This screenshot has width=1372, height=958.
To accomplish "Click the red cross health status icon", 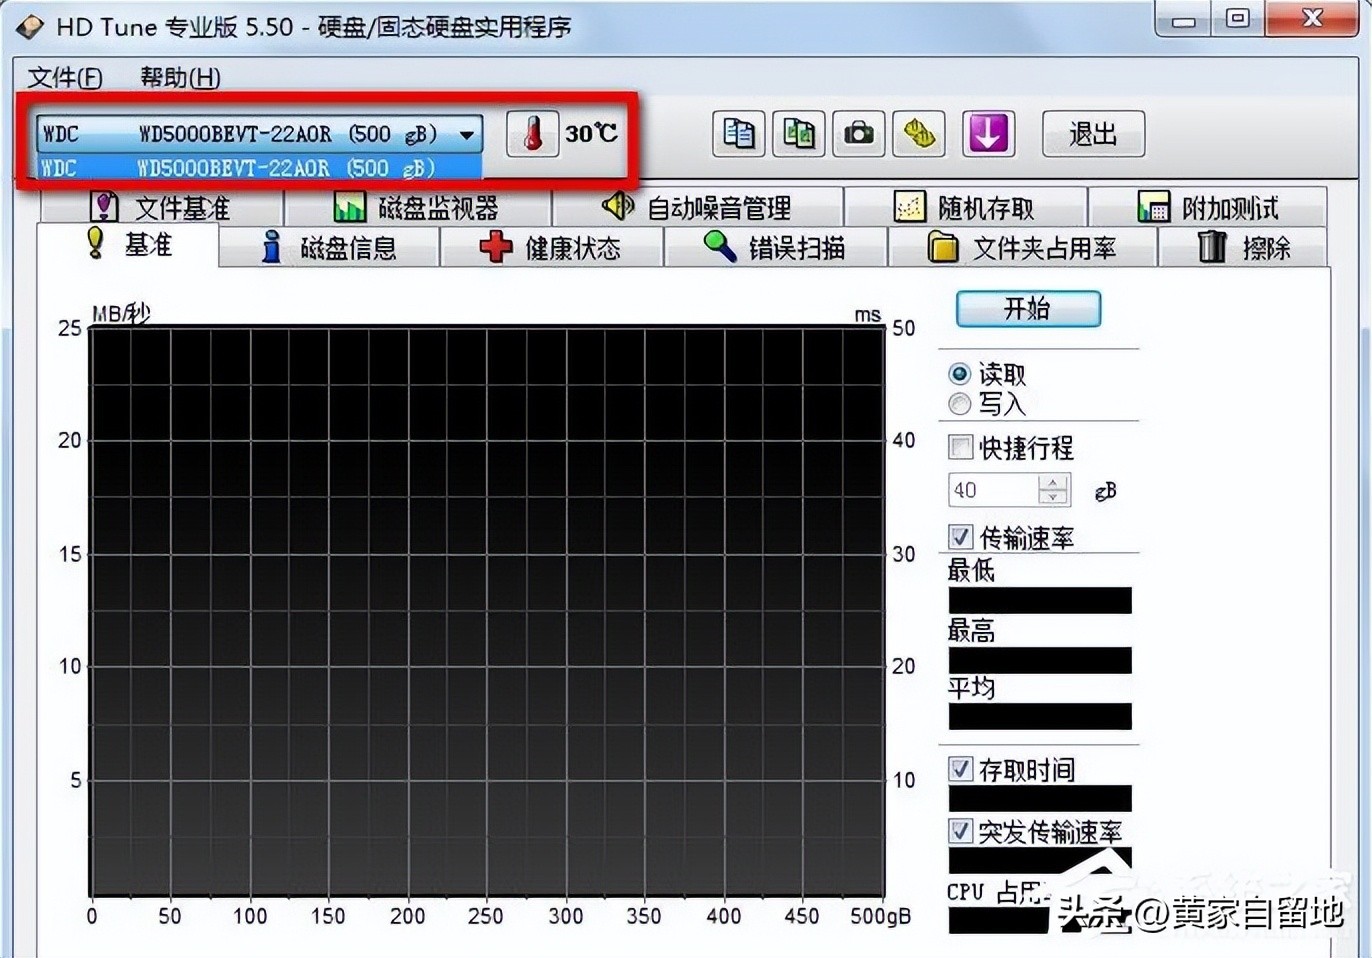I will (x=497, y=246).
